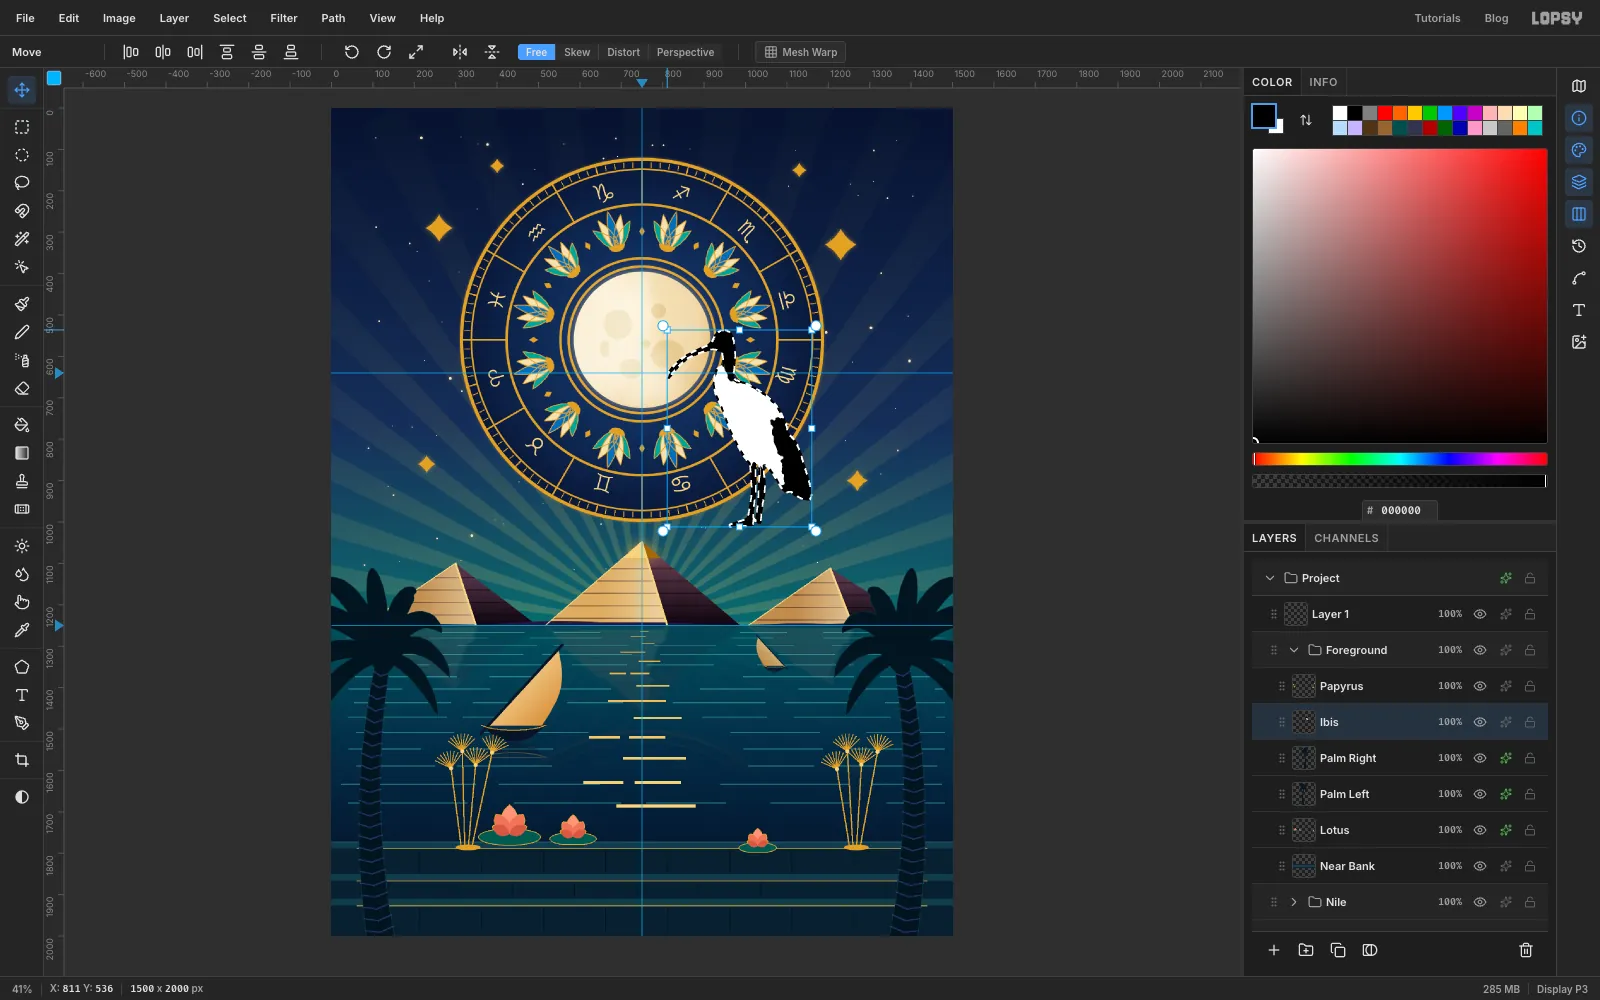1600x1000 pixels.
Task: Lock the Near Bank layer
Action: [1530, 866]
